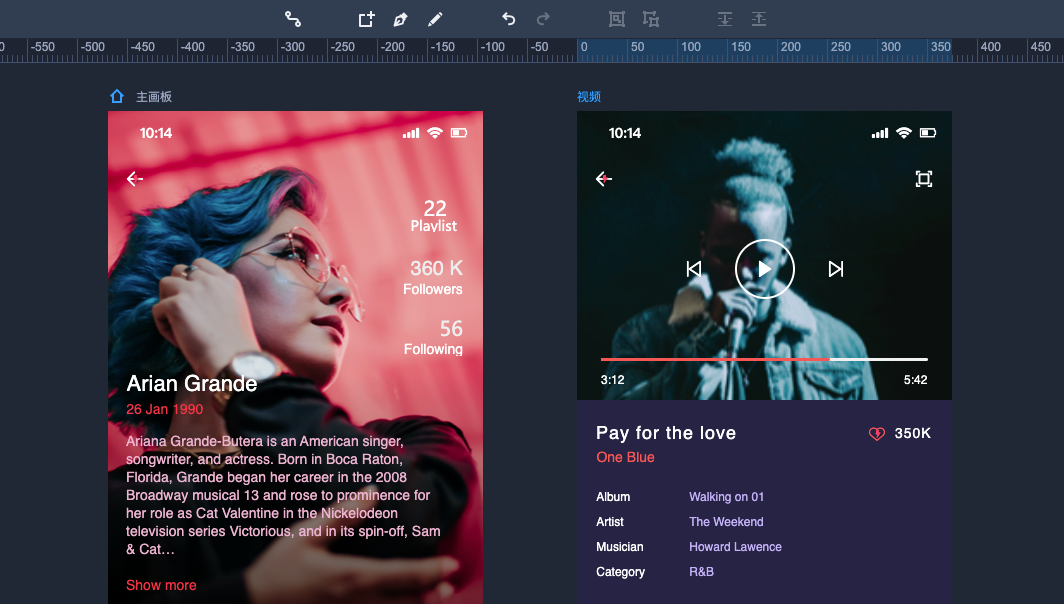Click battery icon on video status bar
The height and width of the screenshot is (604, 1064).
tap(928, 133)
